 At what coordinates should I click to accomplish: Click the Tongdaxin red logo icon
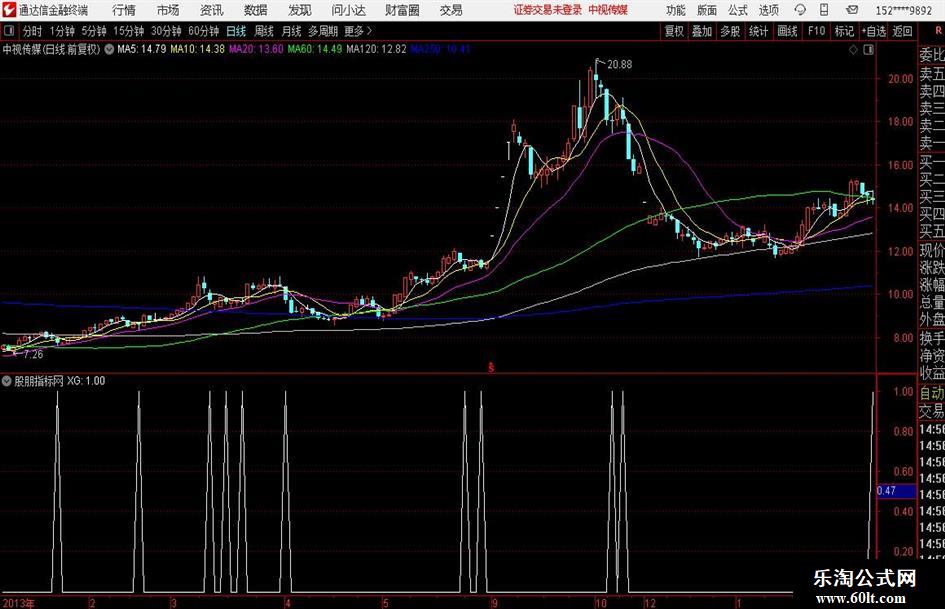tap(9, 10)
